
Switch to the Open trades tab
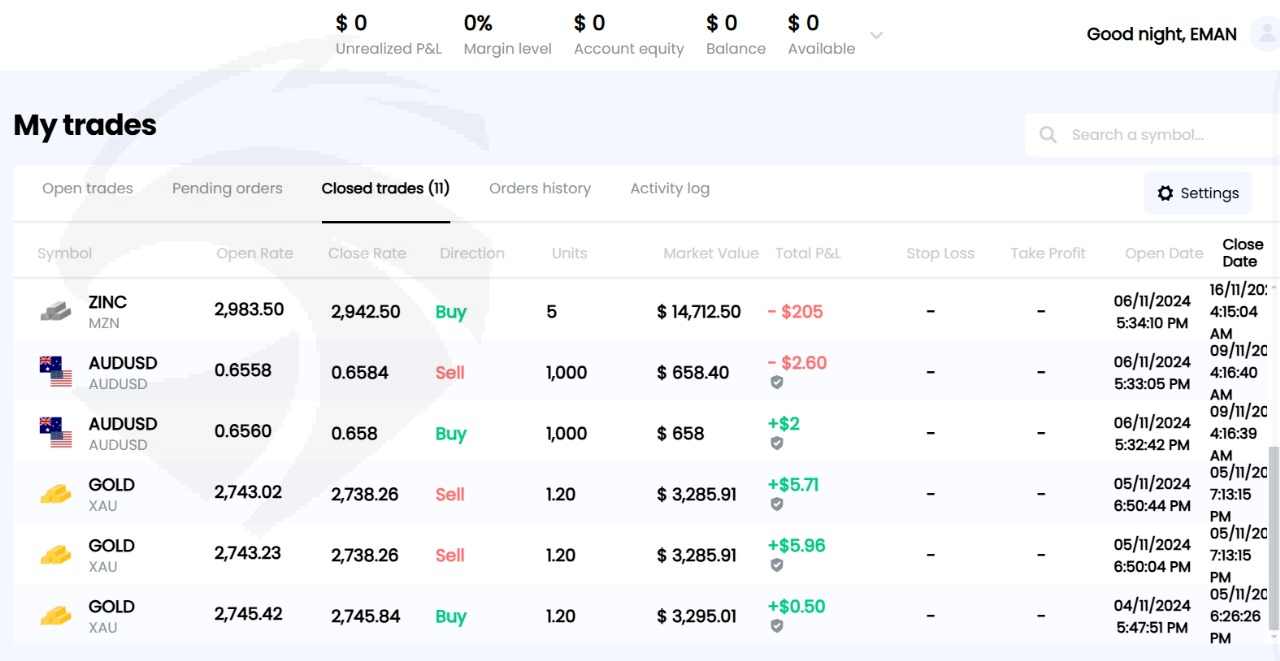(88, 188)
